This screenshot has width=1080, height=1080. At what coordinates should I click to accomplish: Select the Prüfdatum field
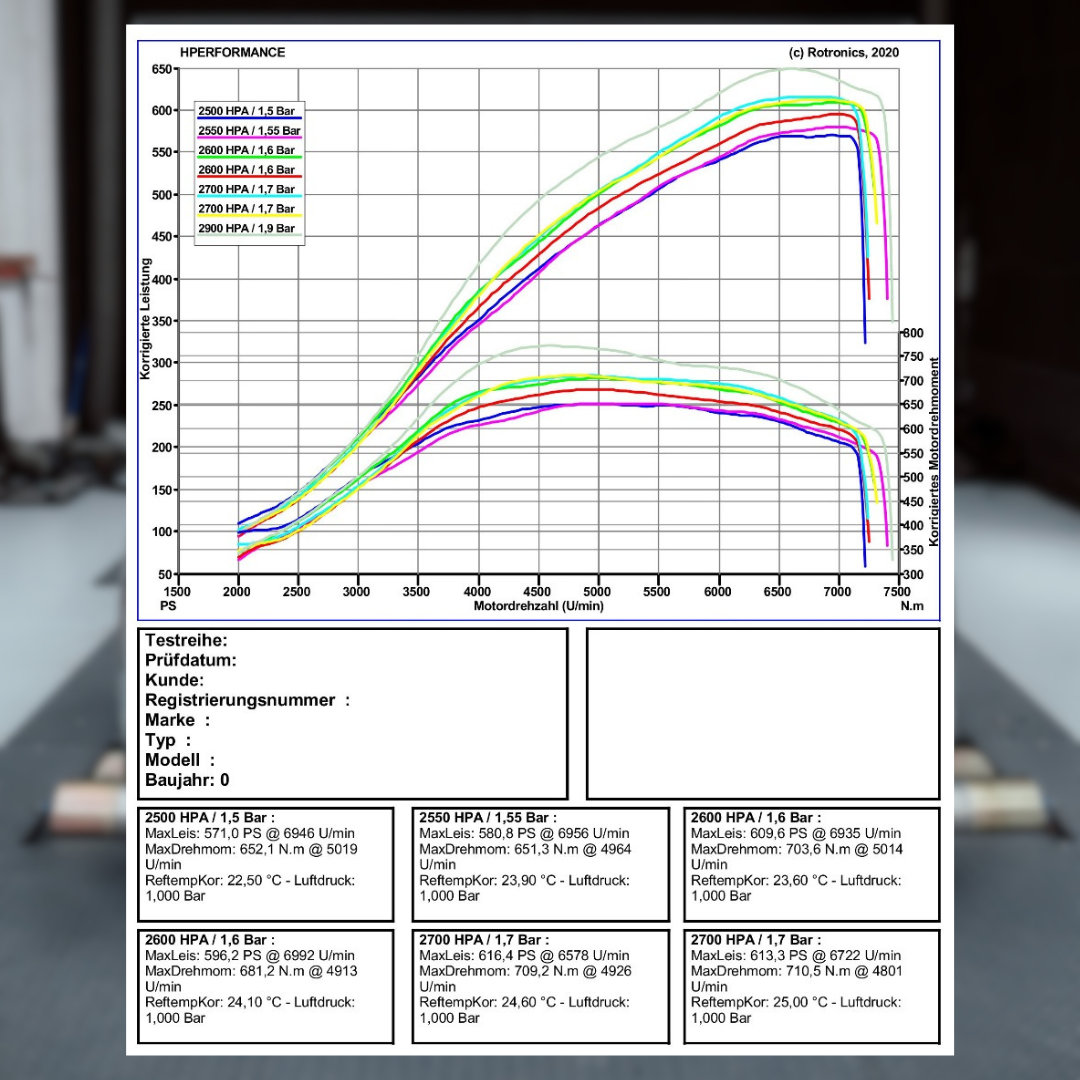(191, 660)
